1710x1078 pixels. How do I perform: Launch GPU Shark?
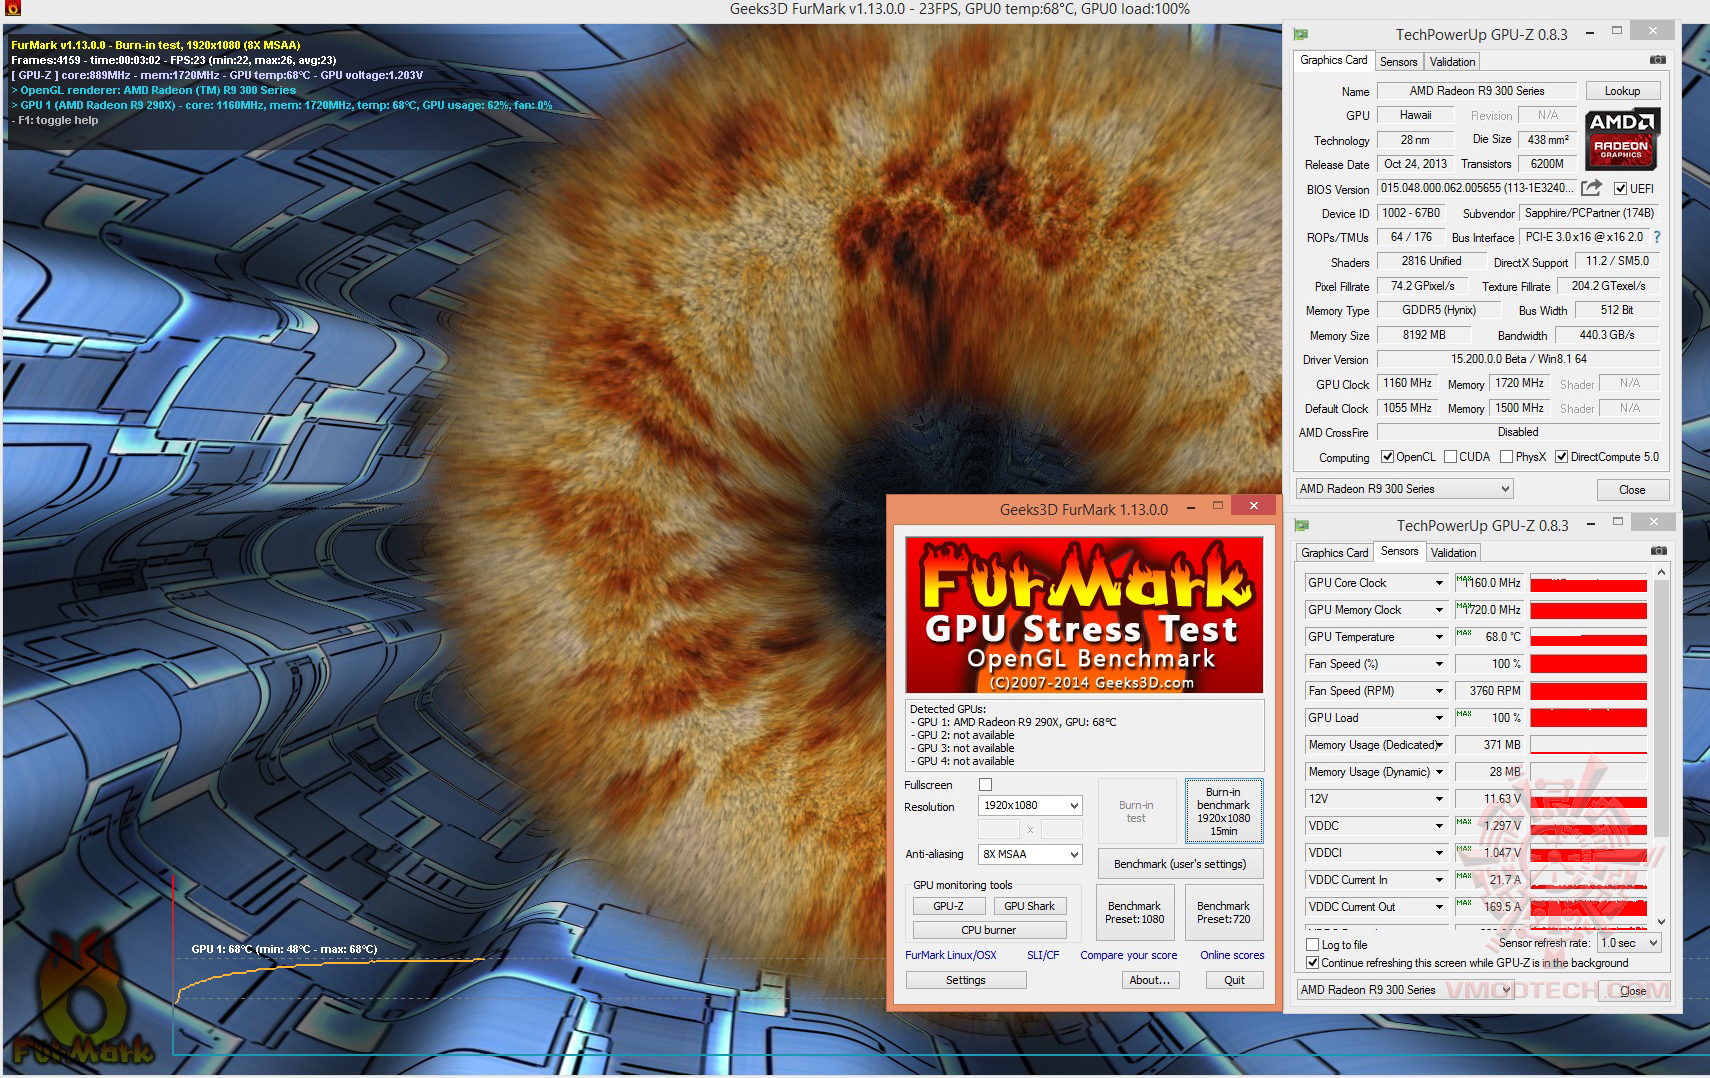tap(1030, 906)
